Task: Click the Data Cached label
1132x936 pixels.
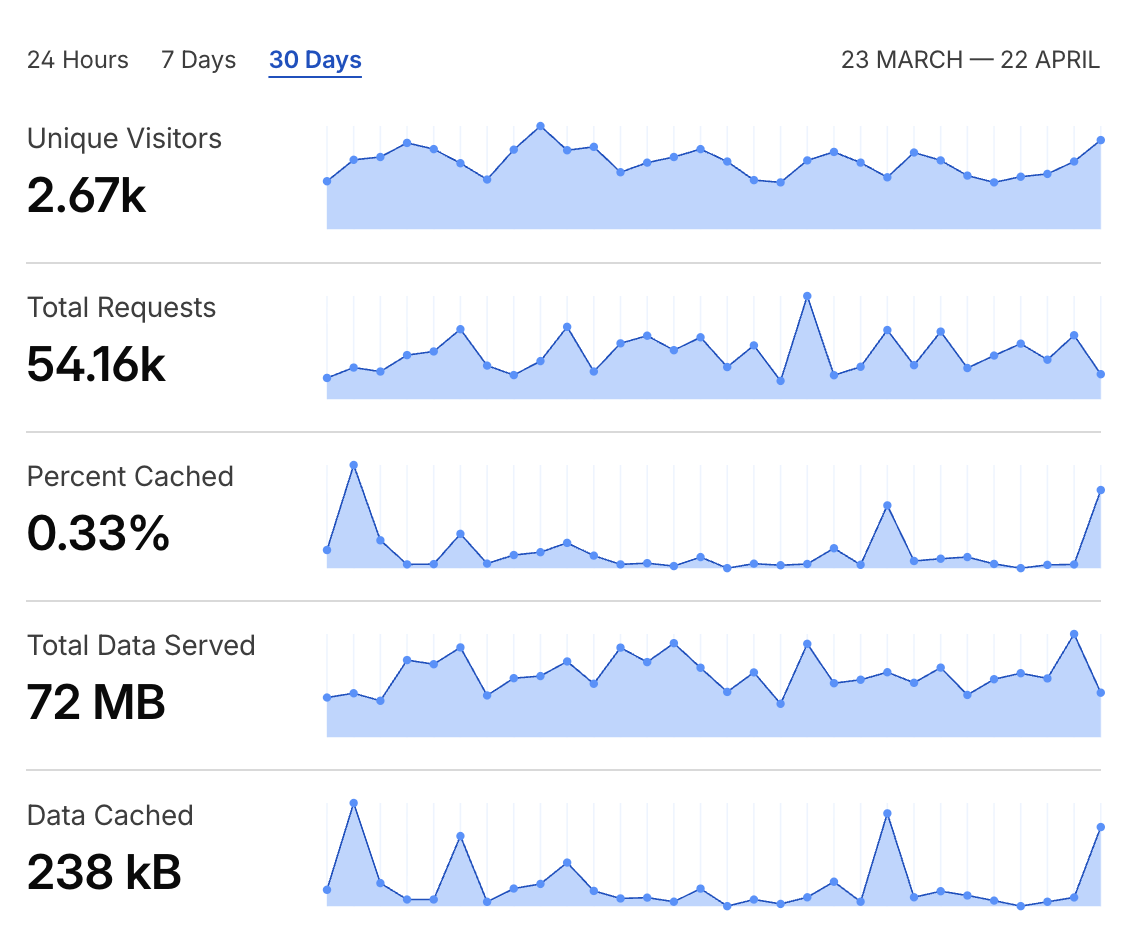Action: (x=110, y=815)
